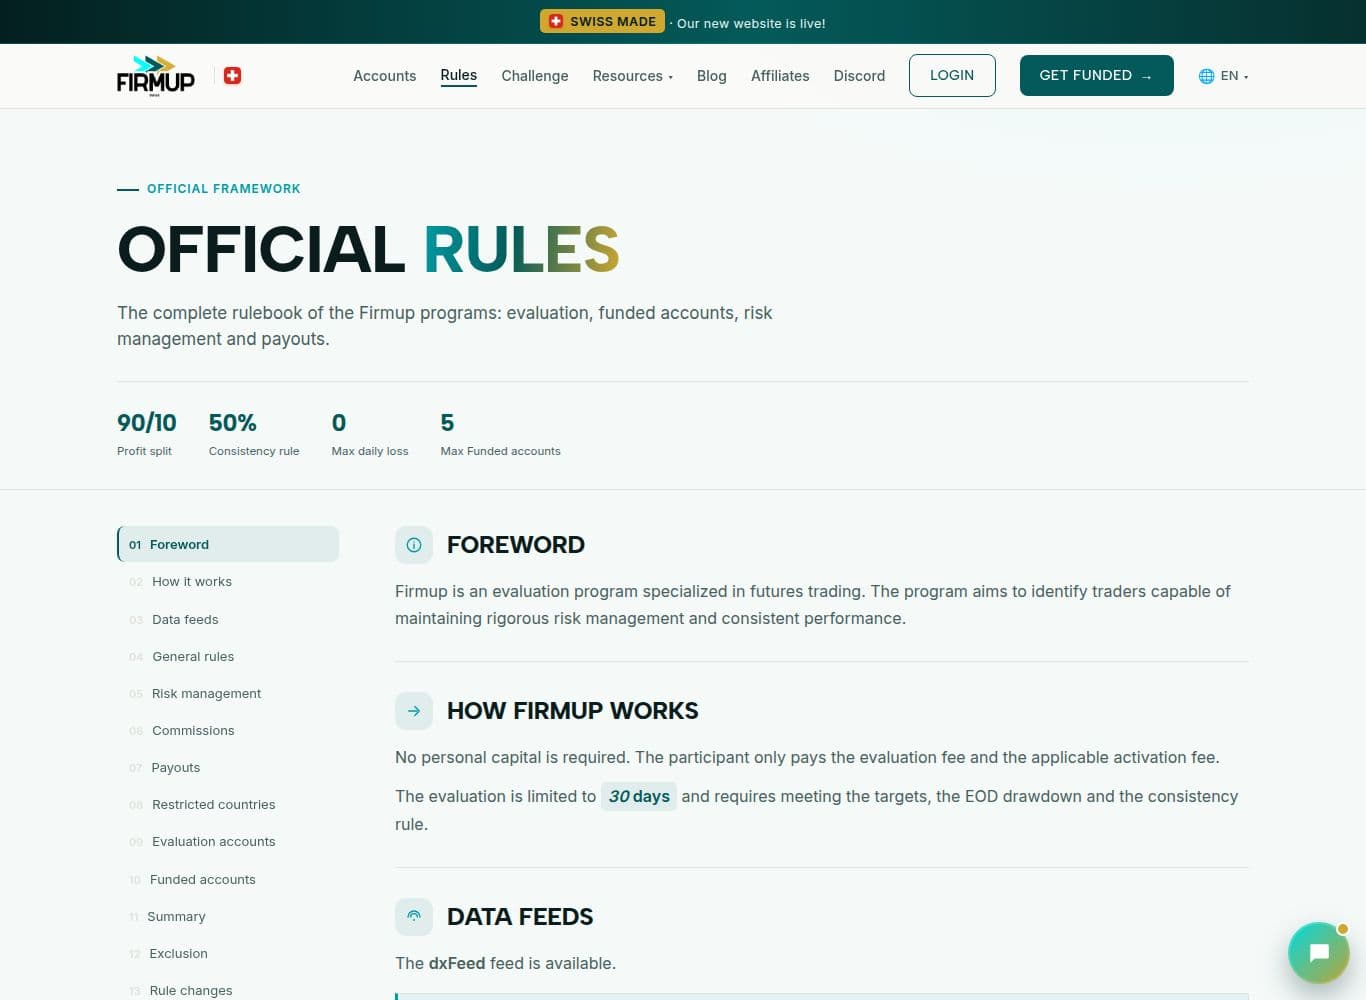Click the Foreword info icon

tap(414, 545)
